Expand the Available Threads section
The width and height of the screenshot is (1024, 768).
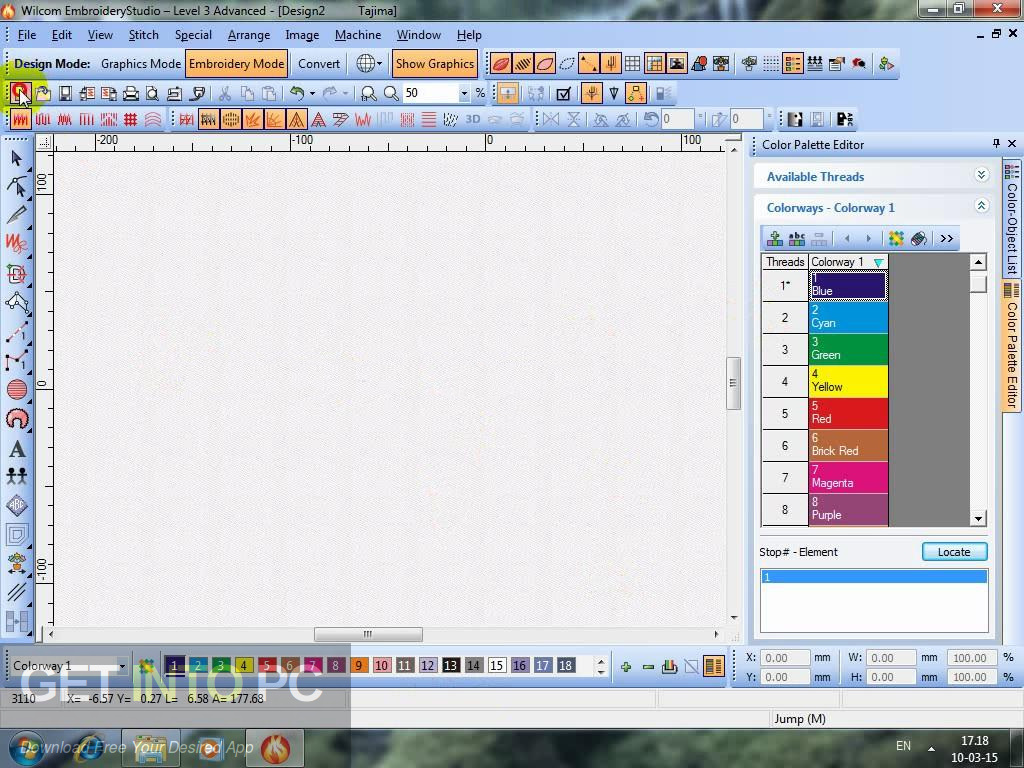click(981, 175)
